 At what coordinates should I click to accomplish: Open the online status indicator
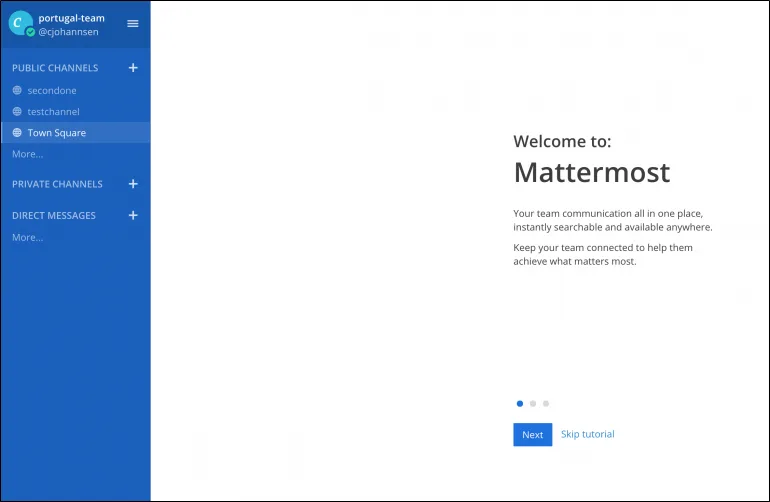pyautogui.click(x=30, y=32)
